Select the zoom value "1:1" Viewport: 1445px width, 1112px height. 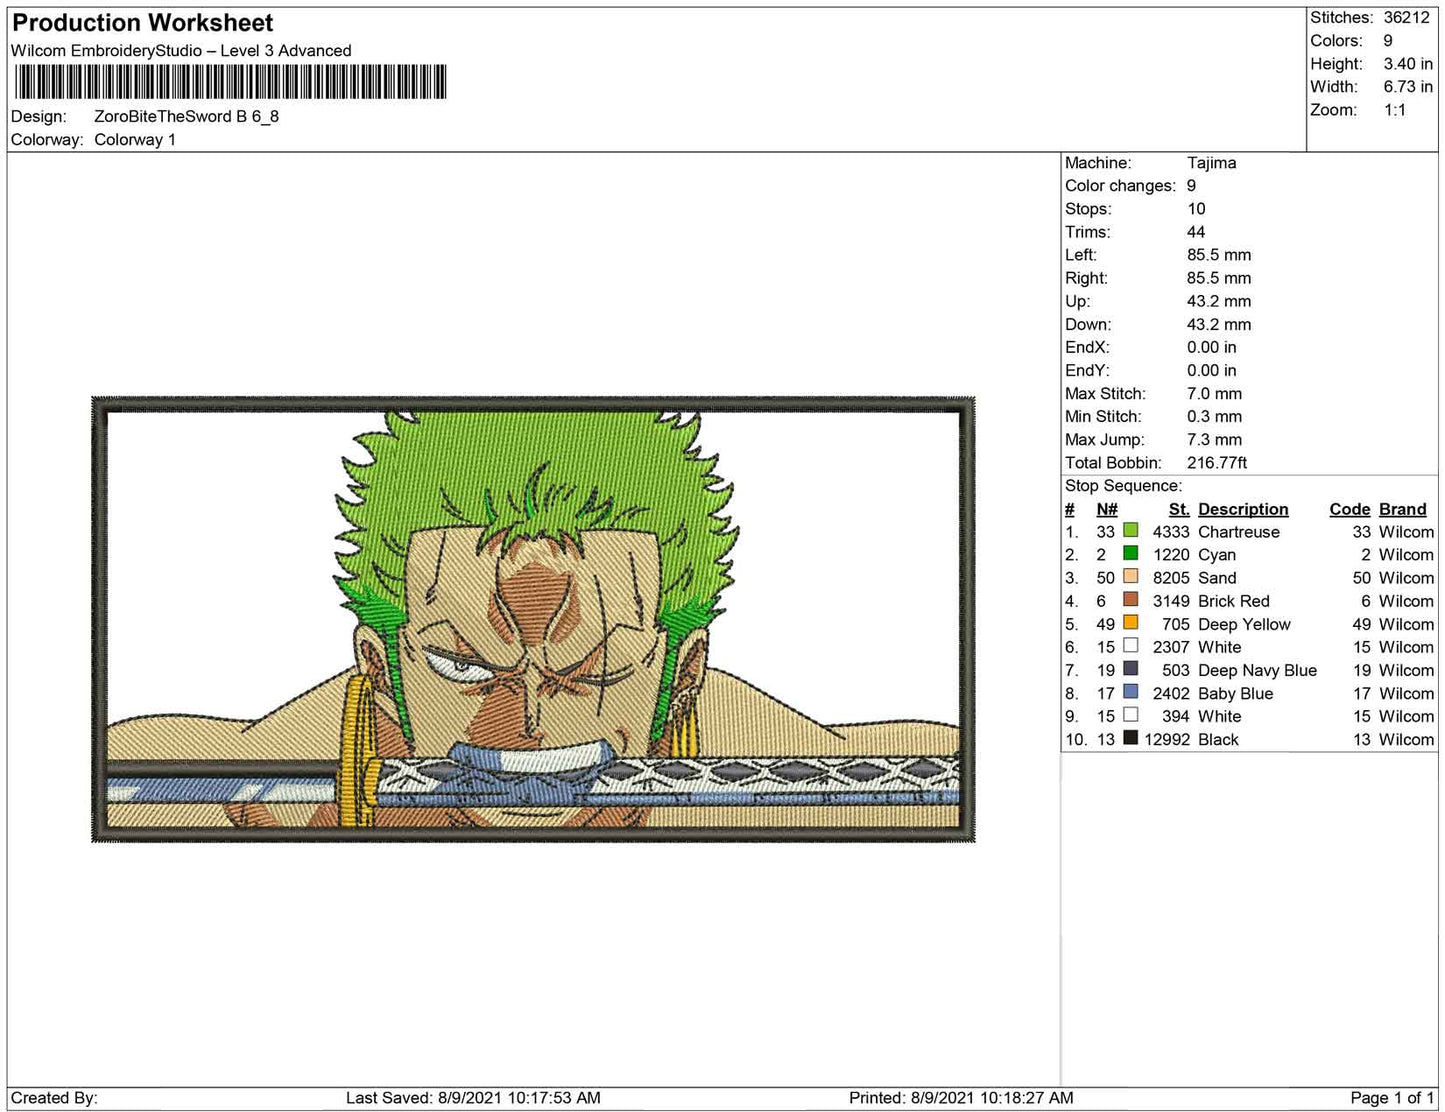pos(1395,110)
